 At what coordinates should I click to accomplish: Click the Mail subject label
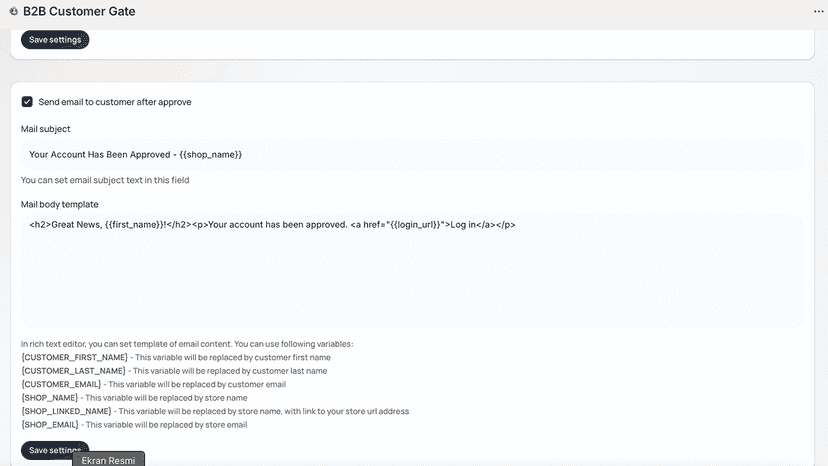tap(45, 129)
